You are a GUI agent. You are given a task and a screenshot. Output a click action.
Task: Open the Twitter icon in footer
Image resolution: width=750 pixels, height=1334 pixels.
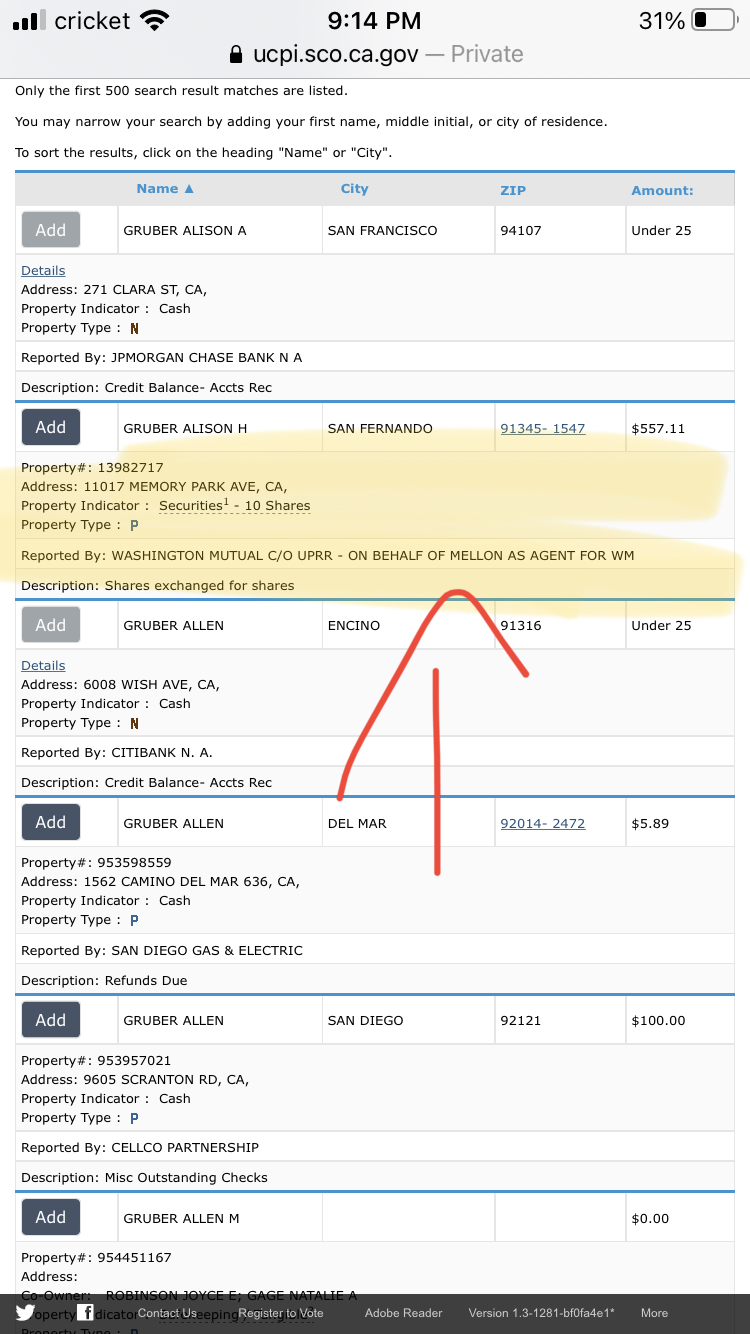pos(26,1313)
